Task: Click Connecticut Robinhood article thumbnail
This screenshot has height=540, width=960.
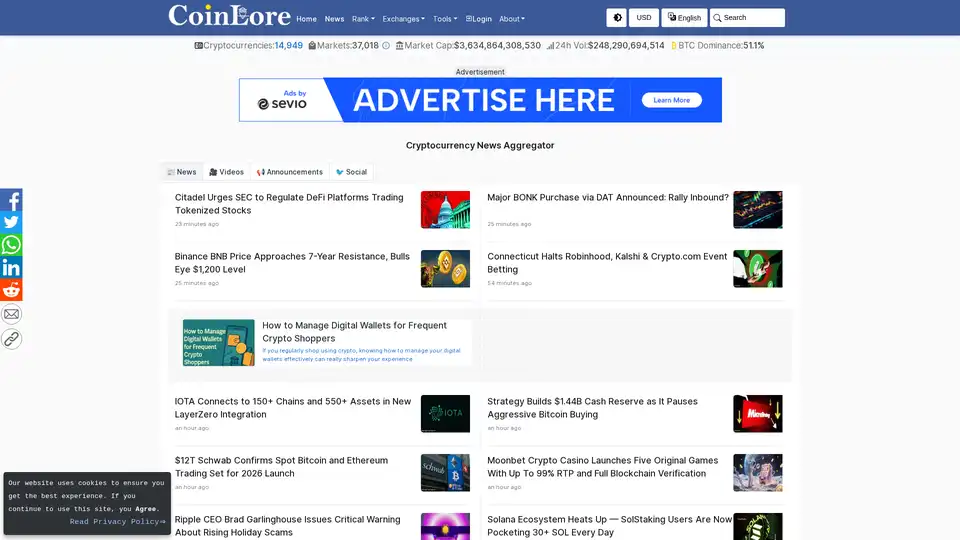Action: point(758,268)
